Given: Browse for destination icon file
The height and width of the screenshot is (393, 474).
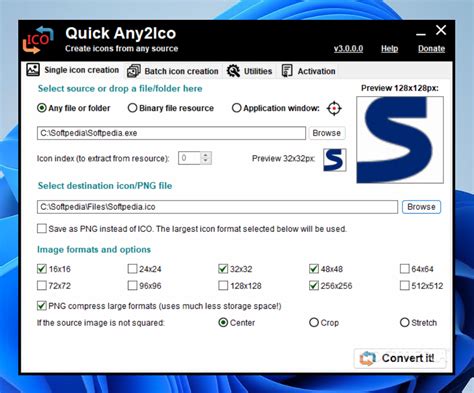Looking at the screenshot, I should 421,207.
